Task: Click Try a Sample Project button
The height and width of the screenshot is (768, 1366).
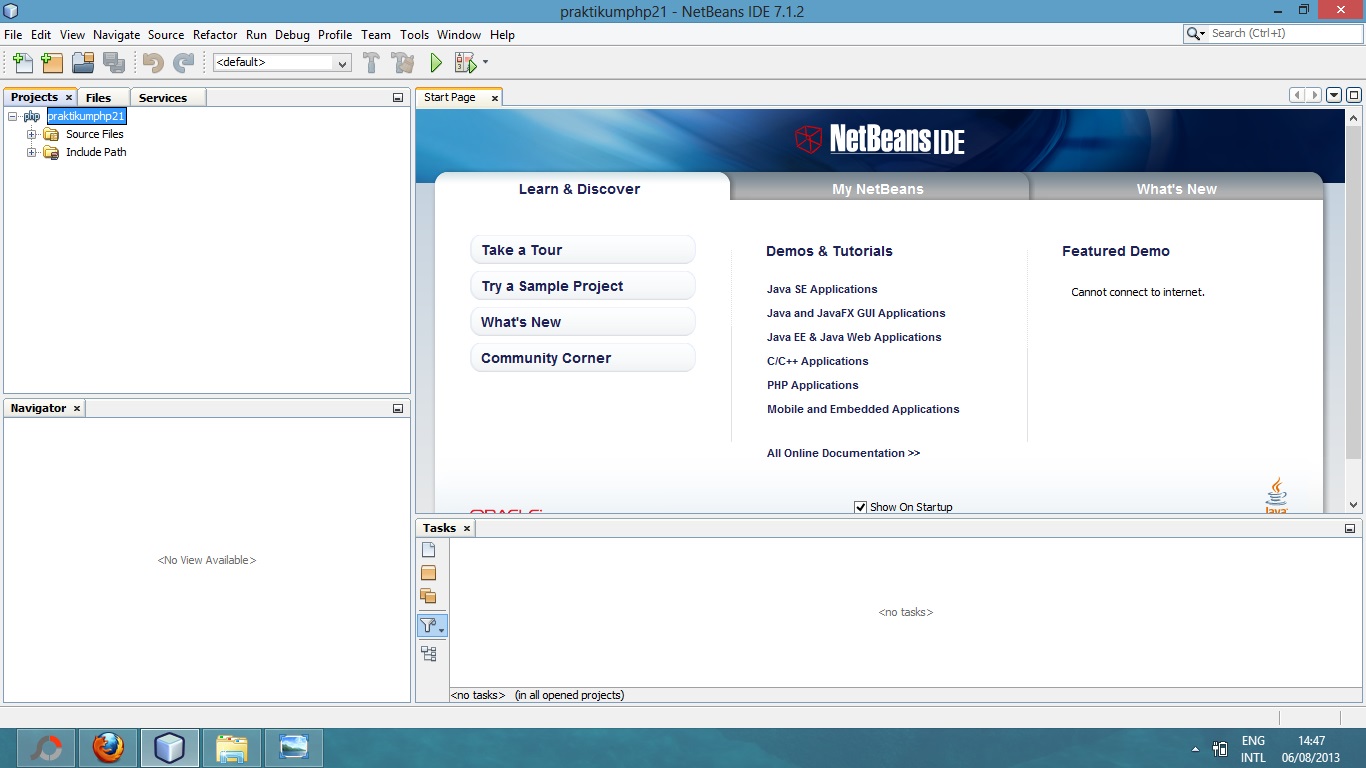Action: [583, 286]
